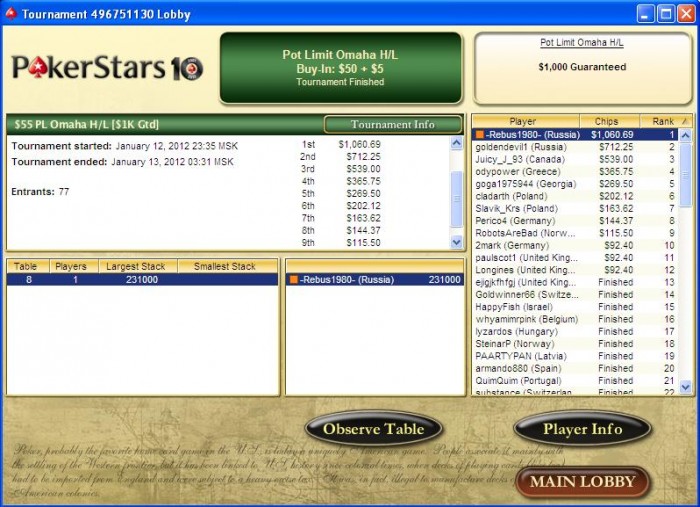The image size is (700, 507).
Task: Select Goldwinner66 player row
Action: point(575,295)
